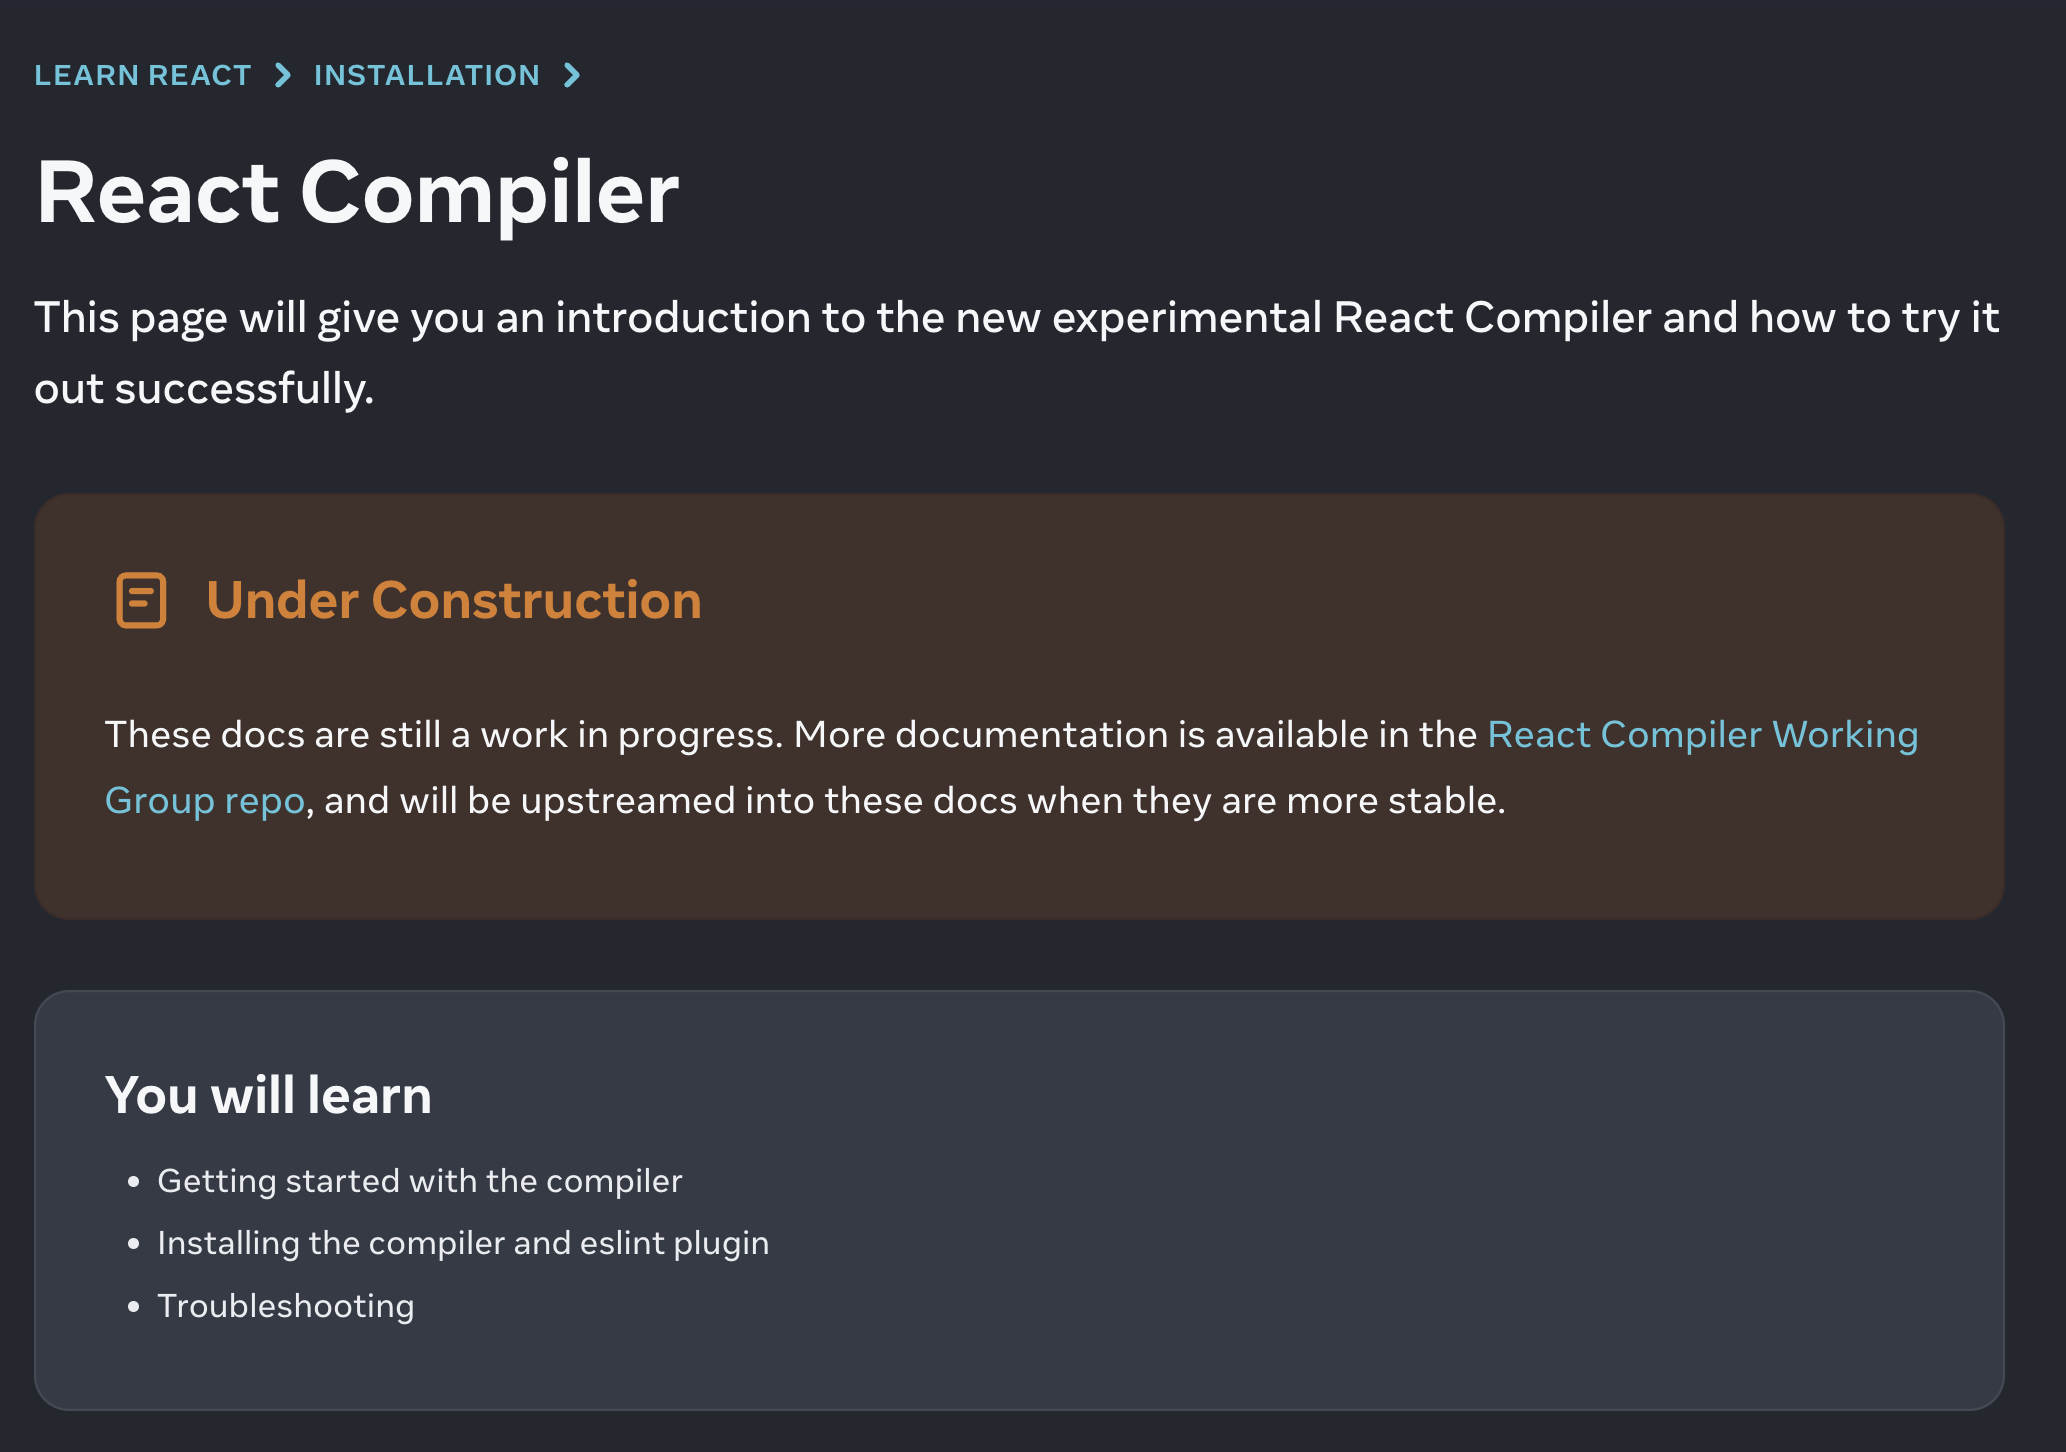Select "Getting started with the compiler" item
This screenshot has width=2066, height=1452.
pyautogui.click(x=420, y=1181)
